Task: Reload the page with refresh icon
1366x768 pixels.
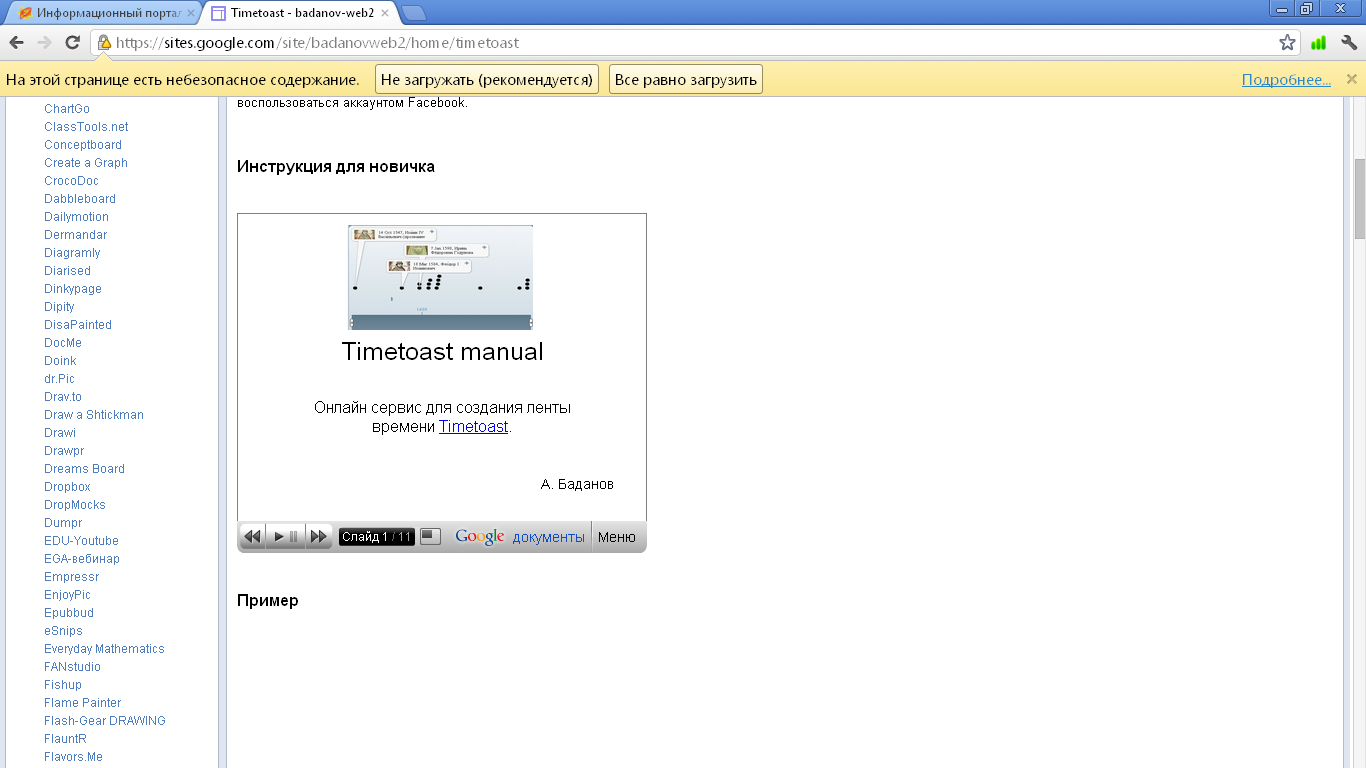Action: 72,42
